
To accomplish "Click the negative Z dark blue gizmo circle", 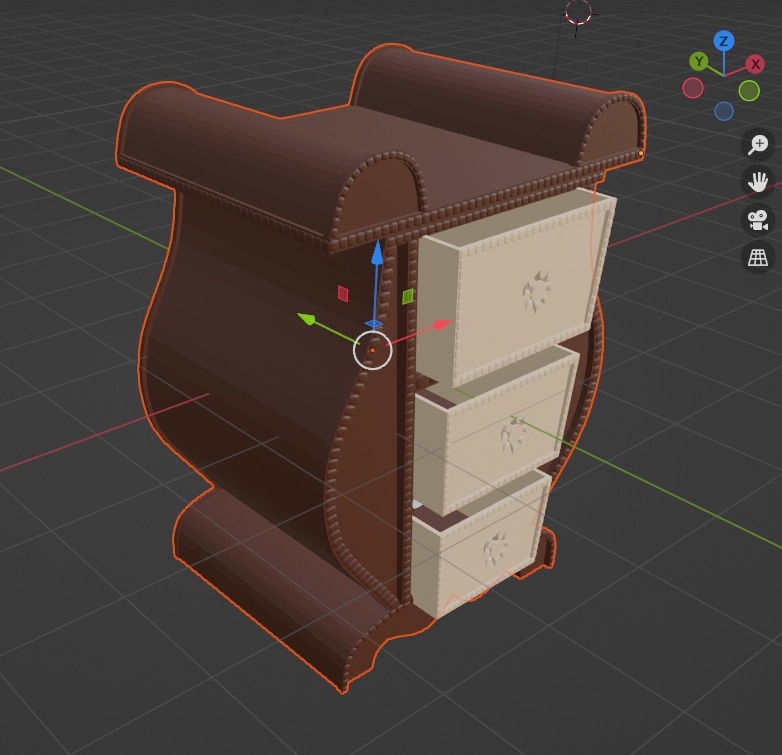I will click(724, 111).
